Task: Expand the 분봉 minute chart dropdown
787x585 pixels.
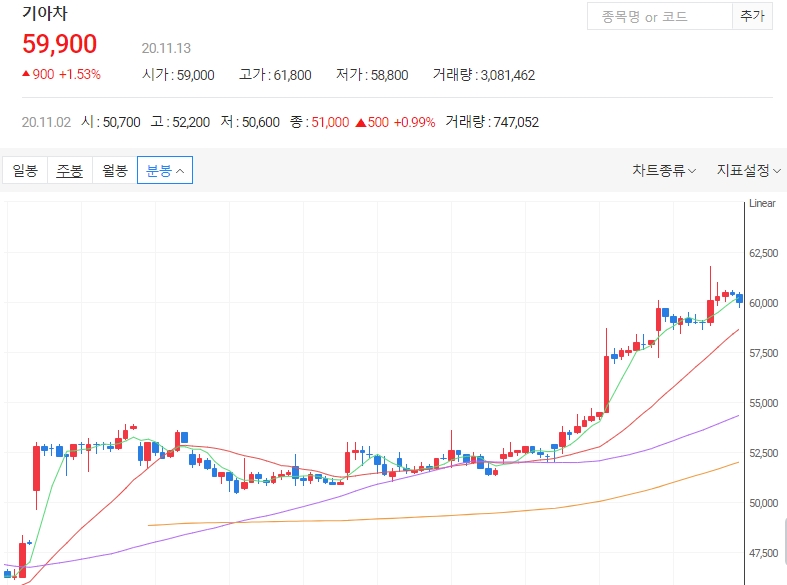Action: coord(165,171)
